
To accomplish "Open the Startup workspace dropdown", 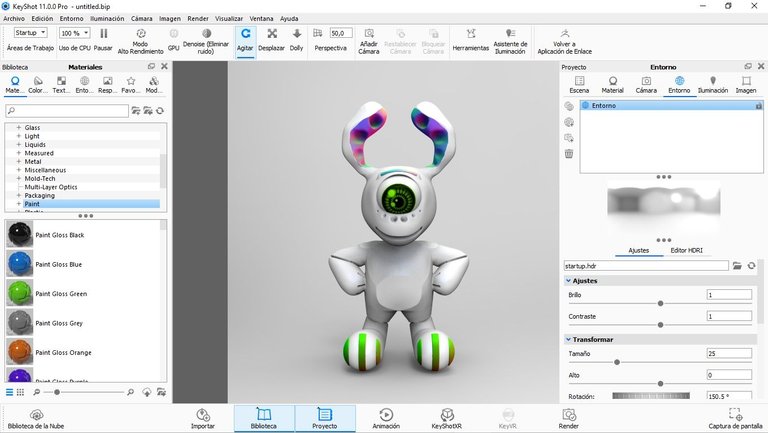I will pyautogui.click(x=30, y=32).
